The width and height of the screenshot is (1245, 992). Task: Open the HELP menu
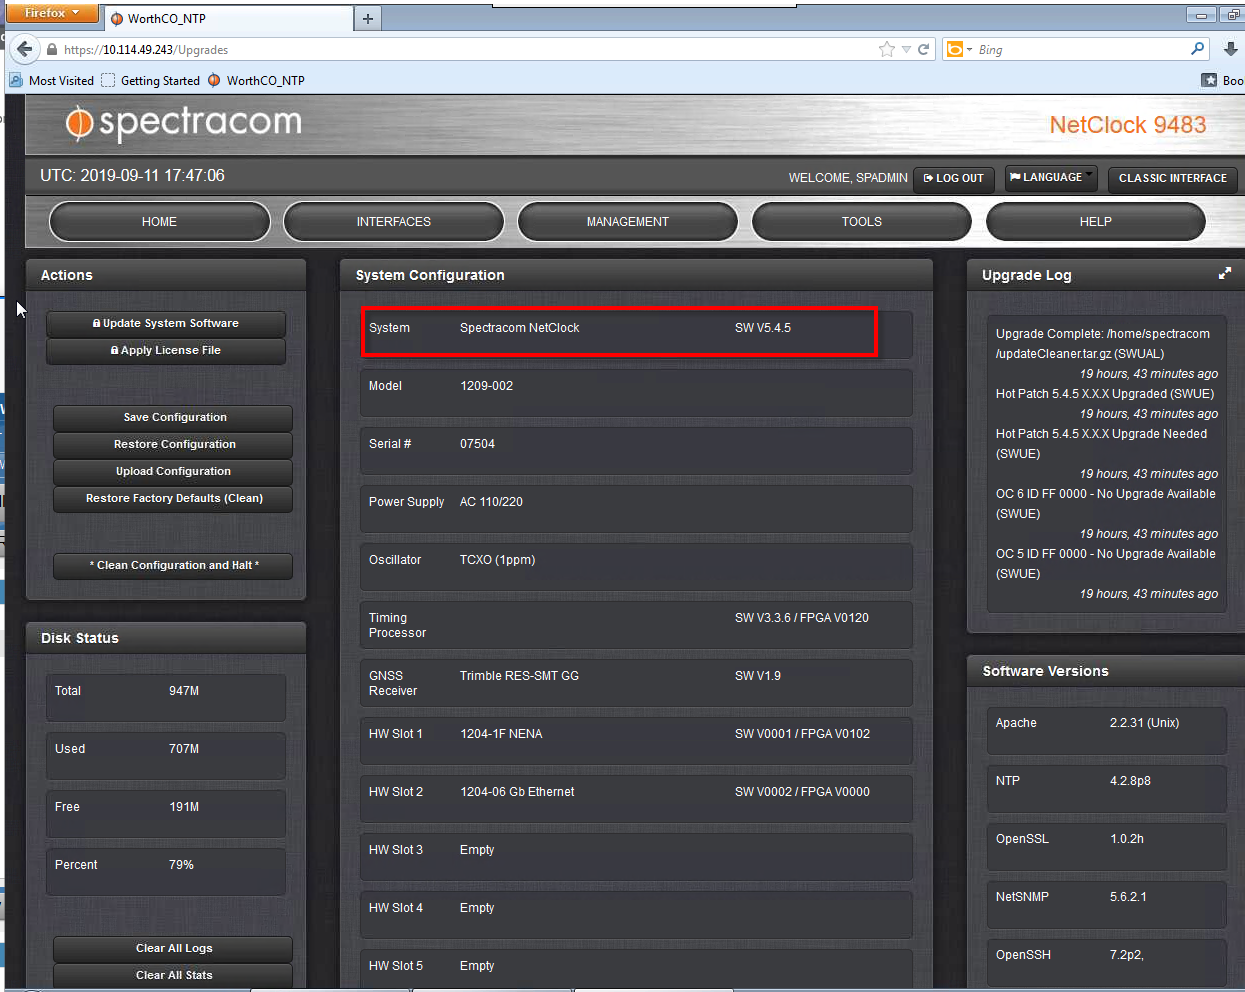click(1096, 222)
